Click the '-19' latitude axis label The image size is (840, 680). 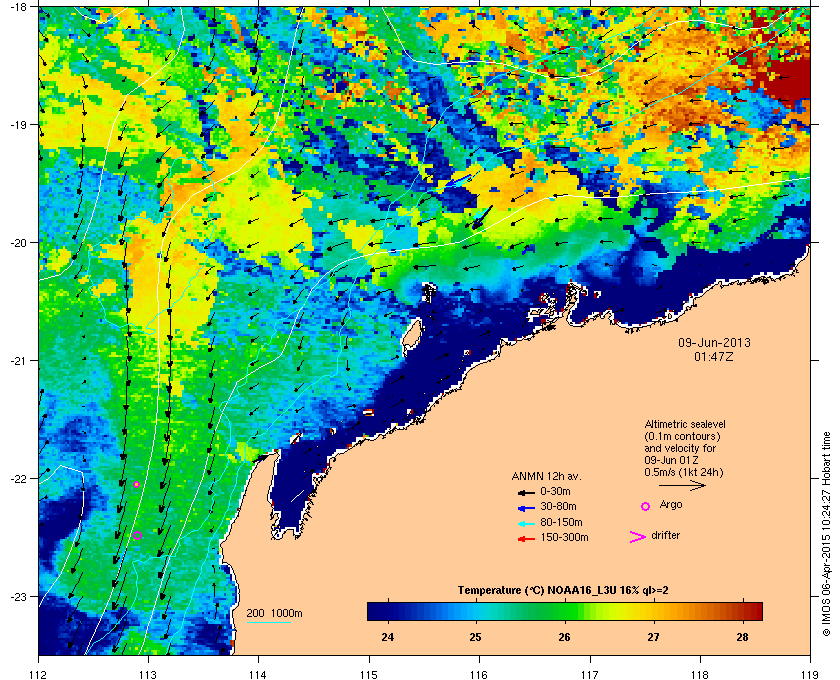(x=18, y=124)
